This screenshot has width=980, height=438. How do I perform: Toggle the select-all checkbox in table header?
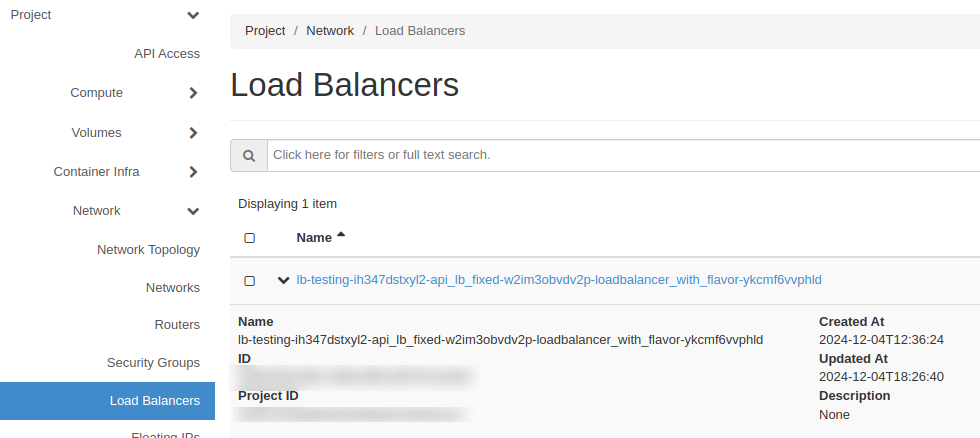point(250,238)
